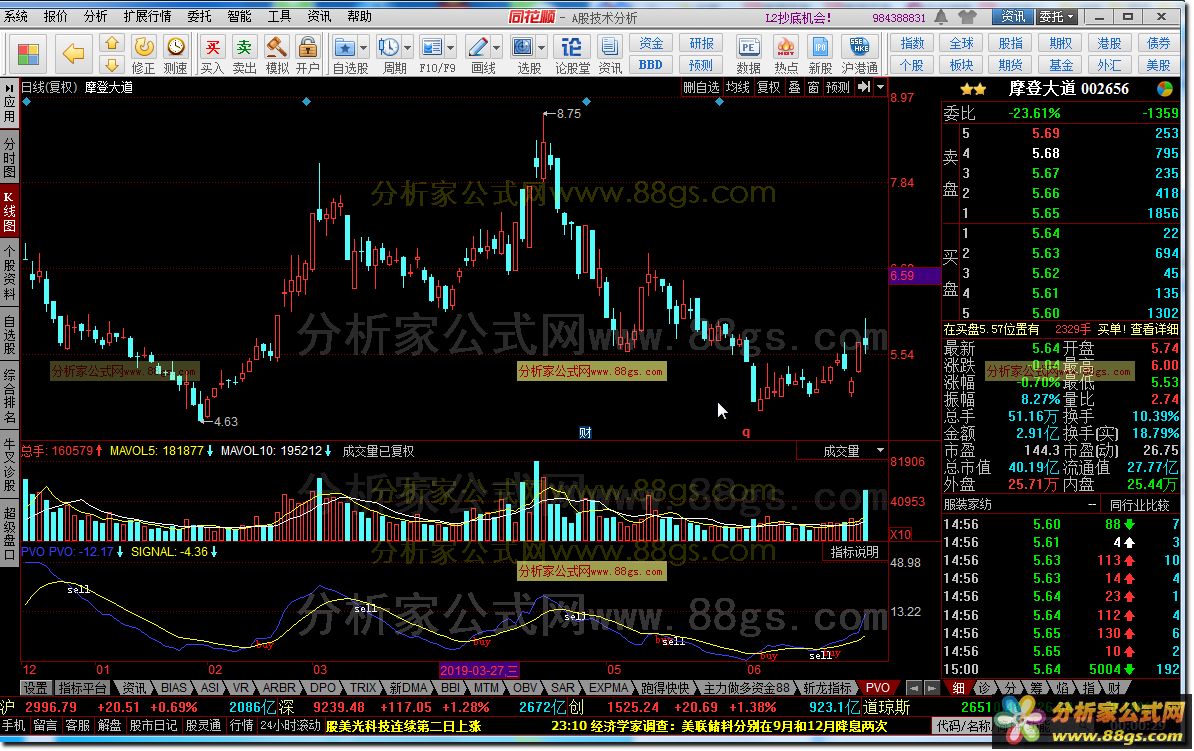Switch to the TRIX indicator tab
Screen dimensions: 1194x751
[x=362, y=688]
